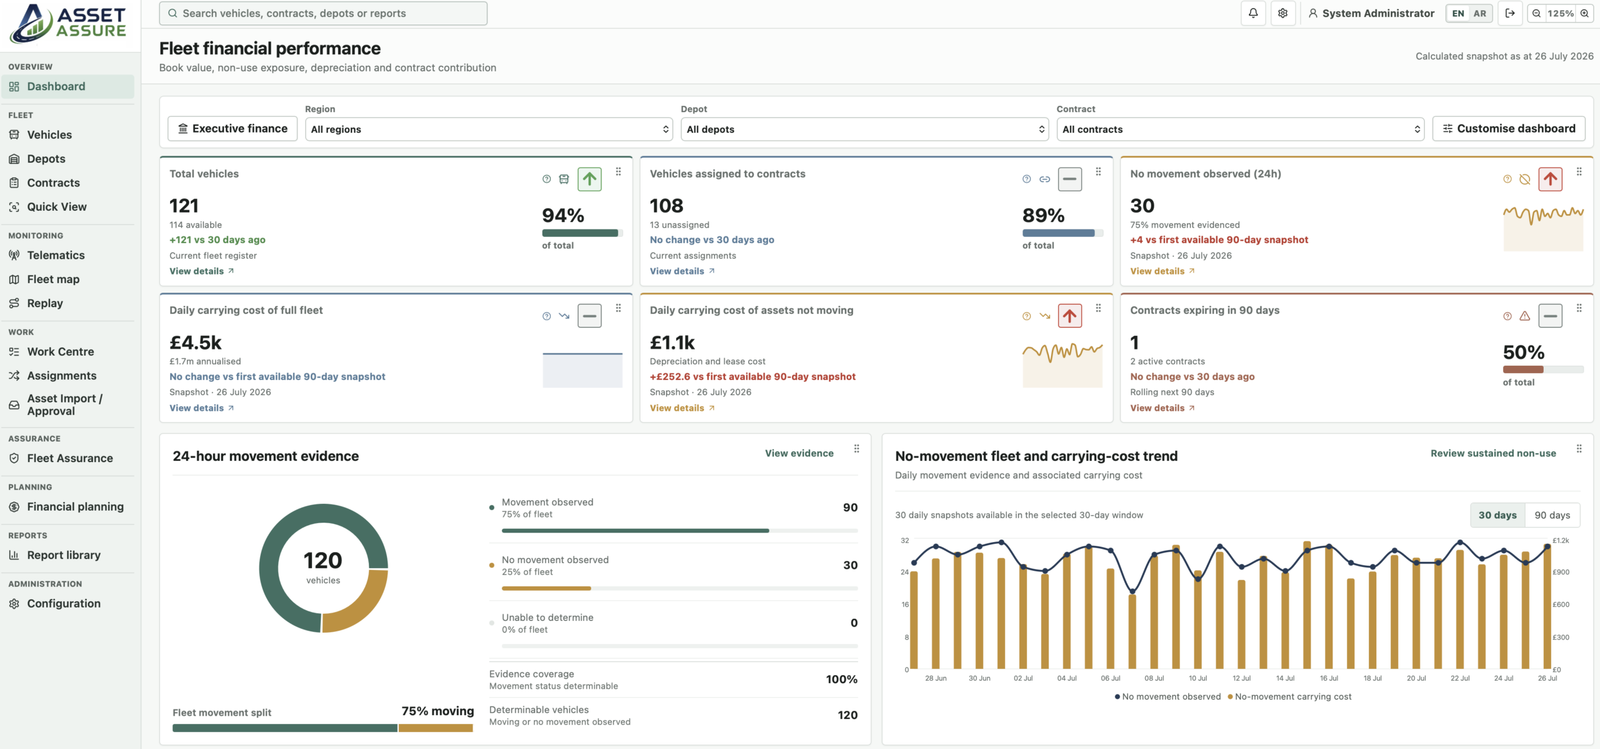Open Telematics page
Image resolution: width=1600 pixels, height=749 pixels.
click(68, 255)
